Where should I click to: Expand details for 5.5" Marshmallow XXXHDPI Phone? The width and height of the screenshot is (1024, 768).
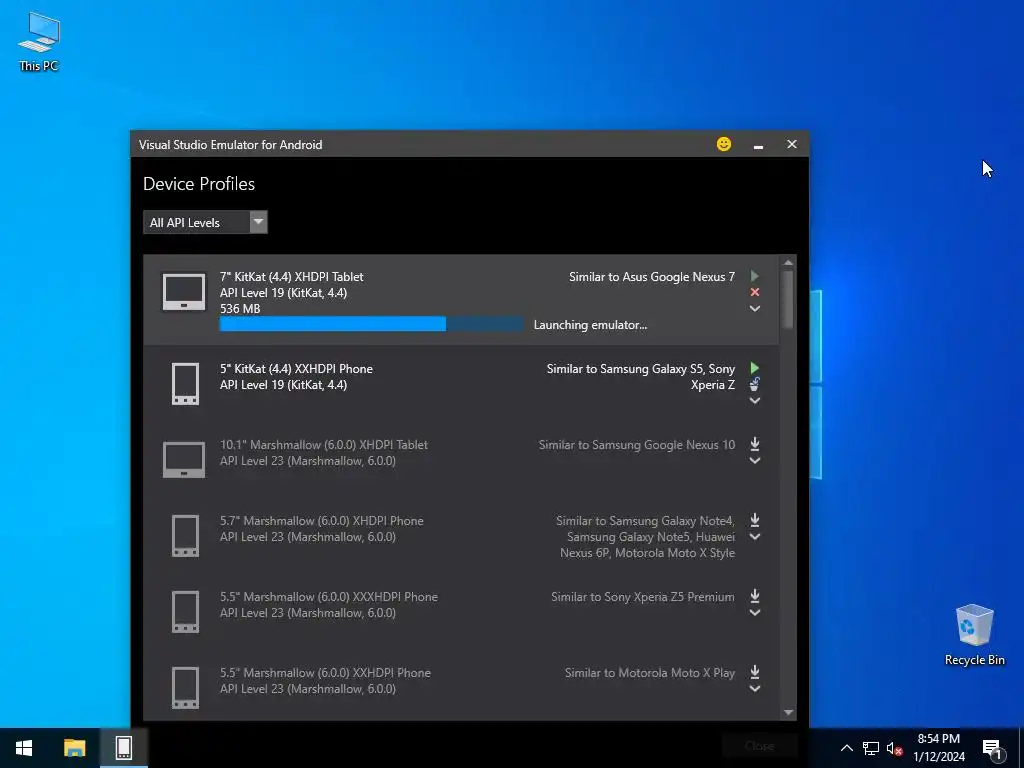754,613
